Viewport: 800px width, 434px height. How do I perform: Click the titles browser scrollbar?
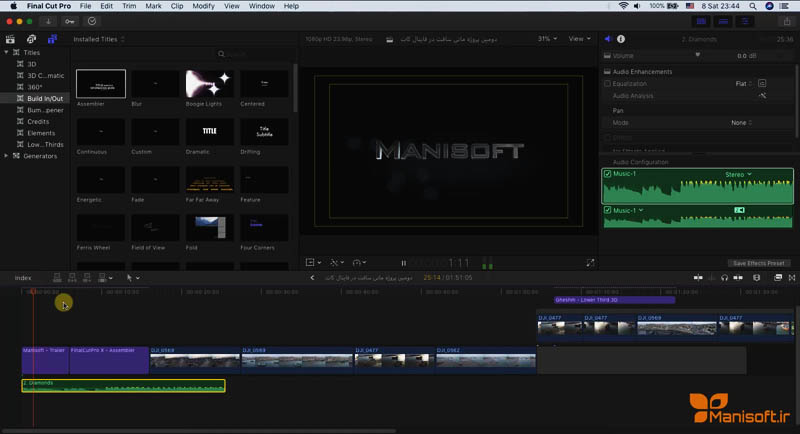(295, 87)
